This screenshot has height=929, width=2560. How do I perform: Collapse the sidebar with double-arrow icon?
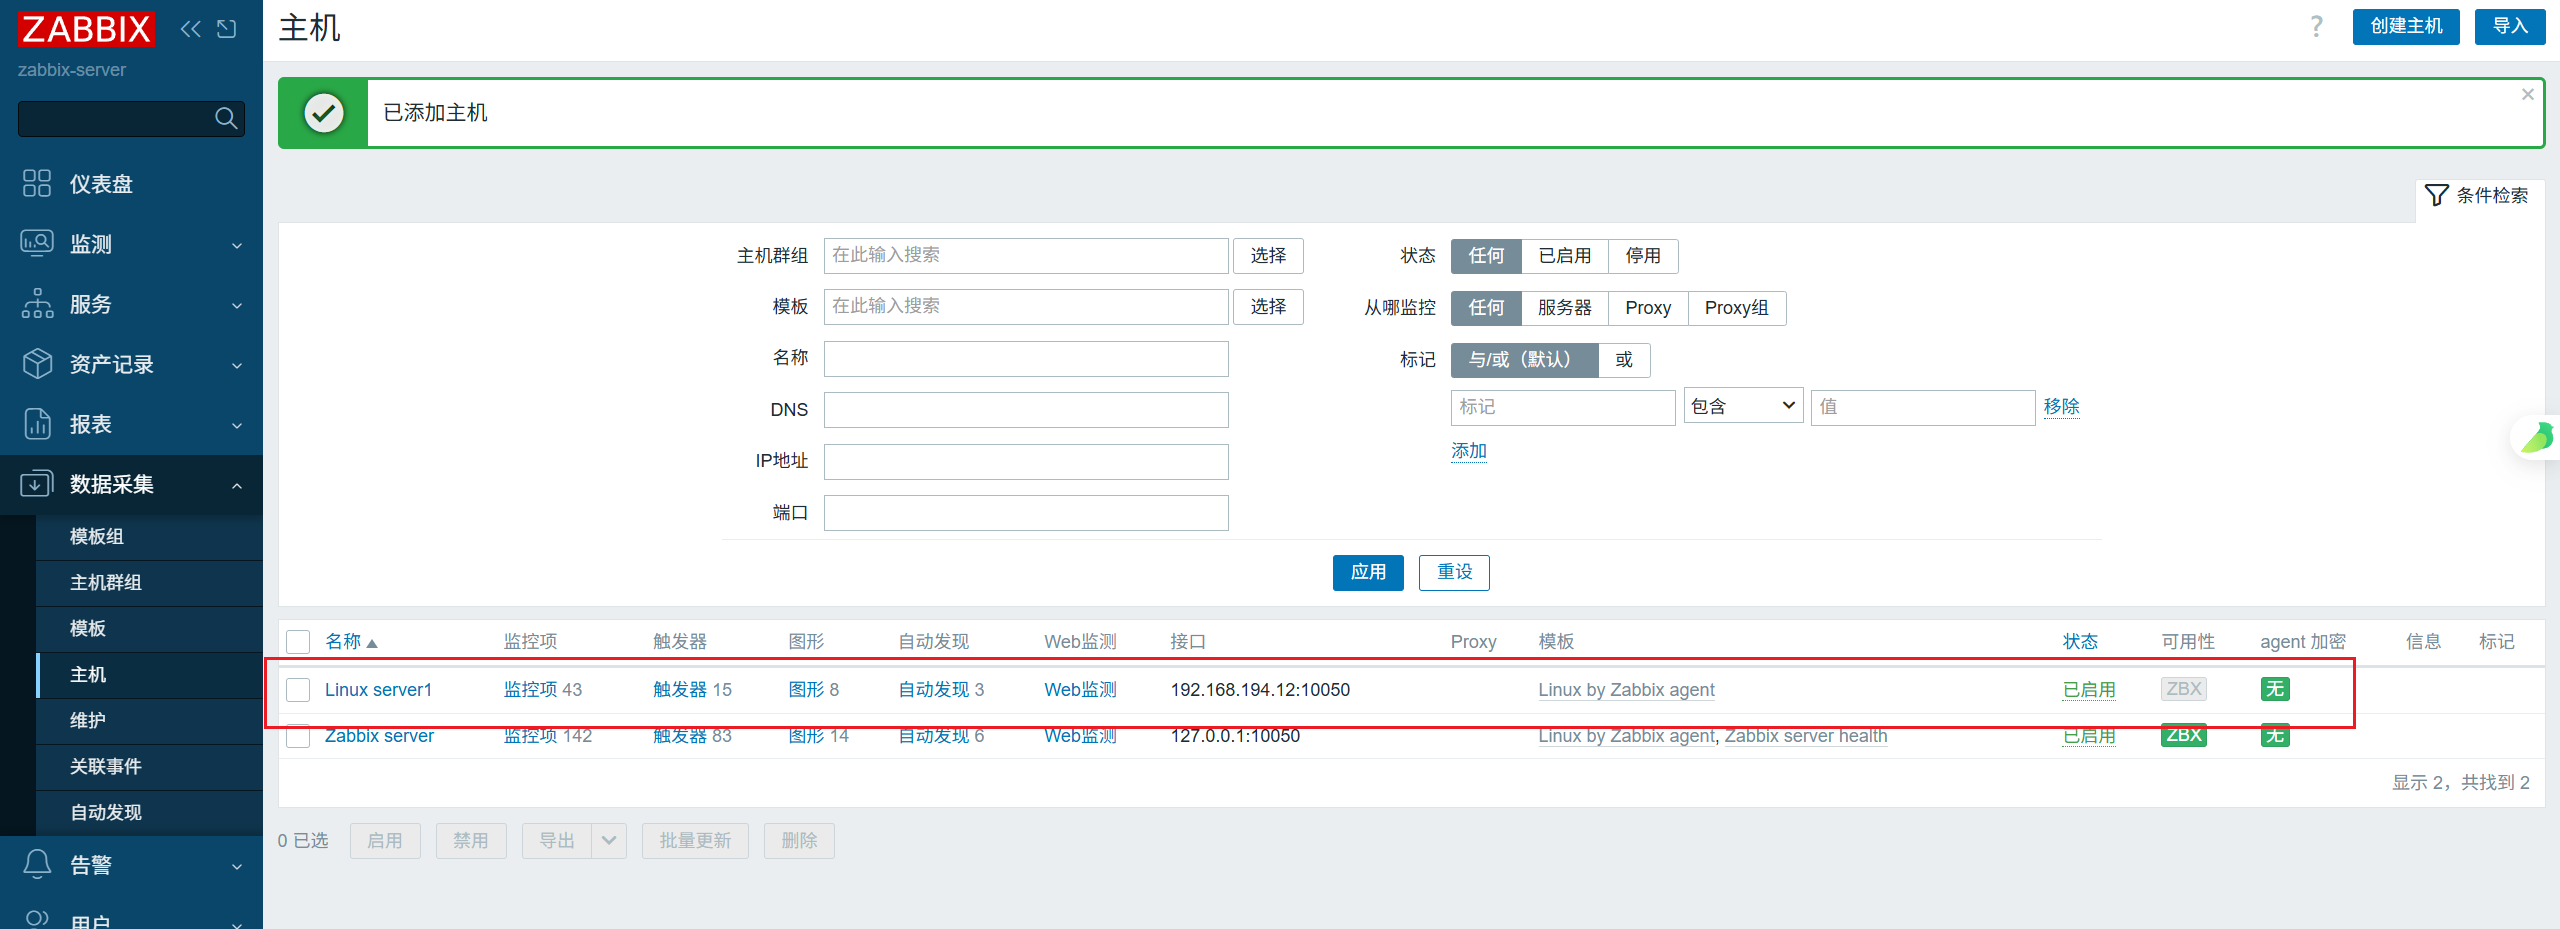point(190,29)
